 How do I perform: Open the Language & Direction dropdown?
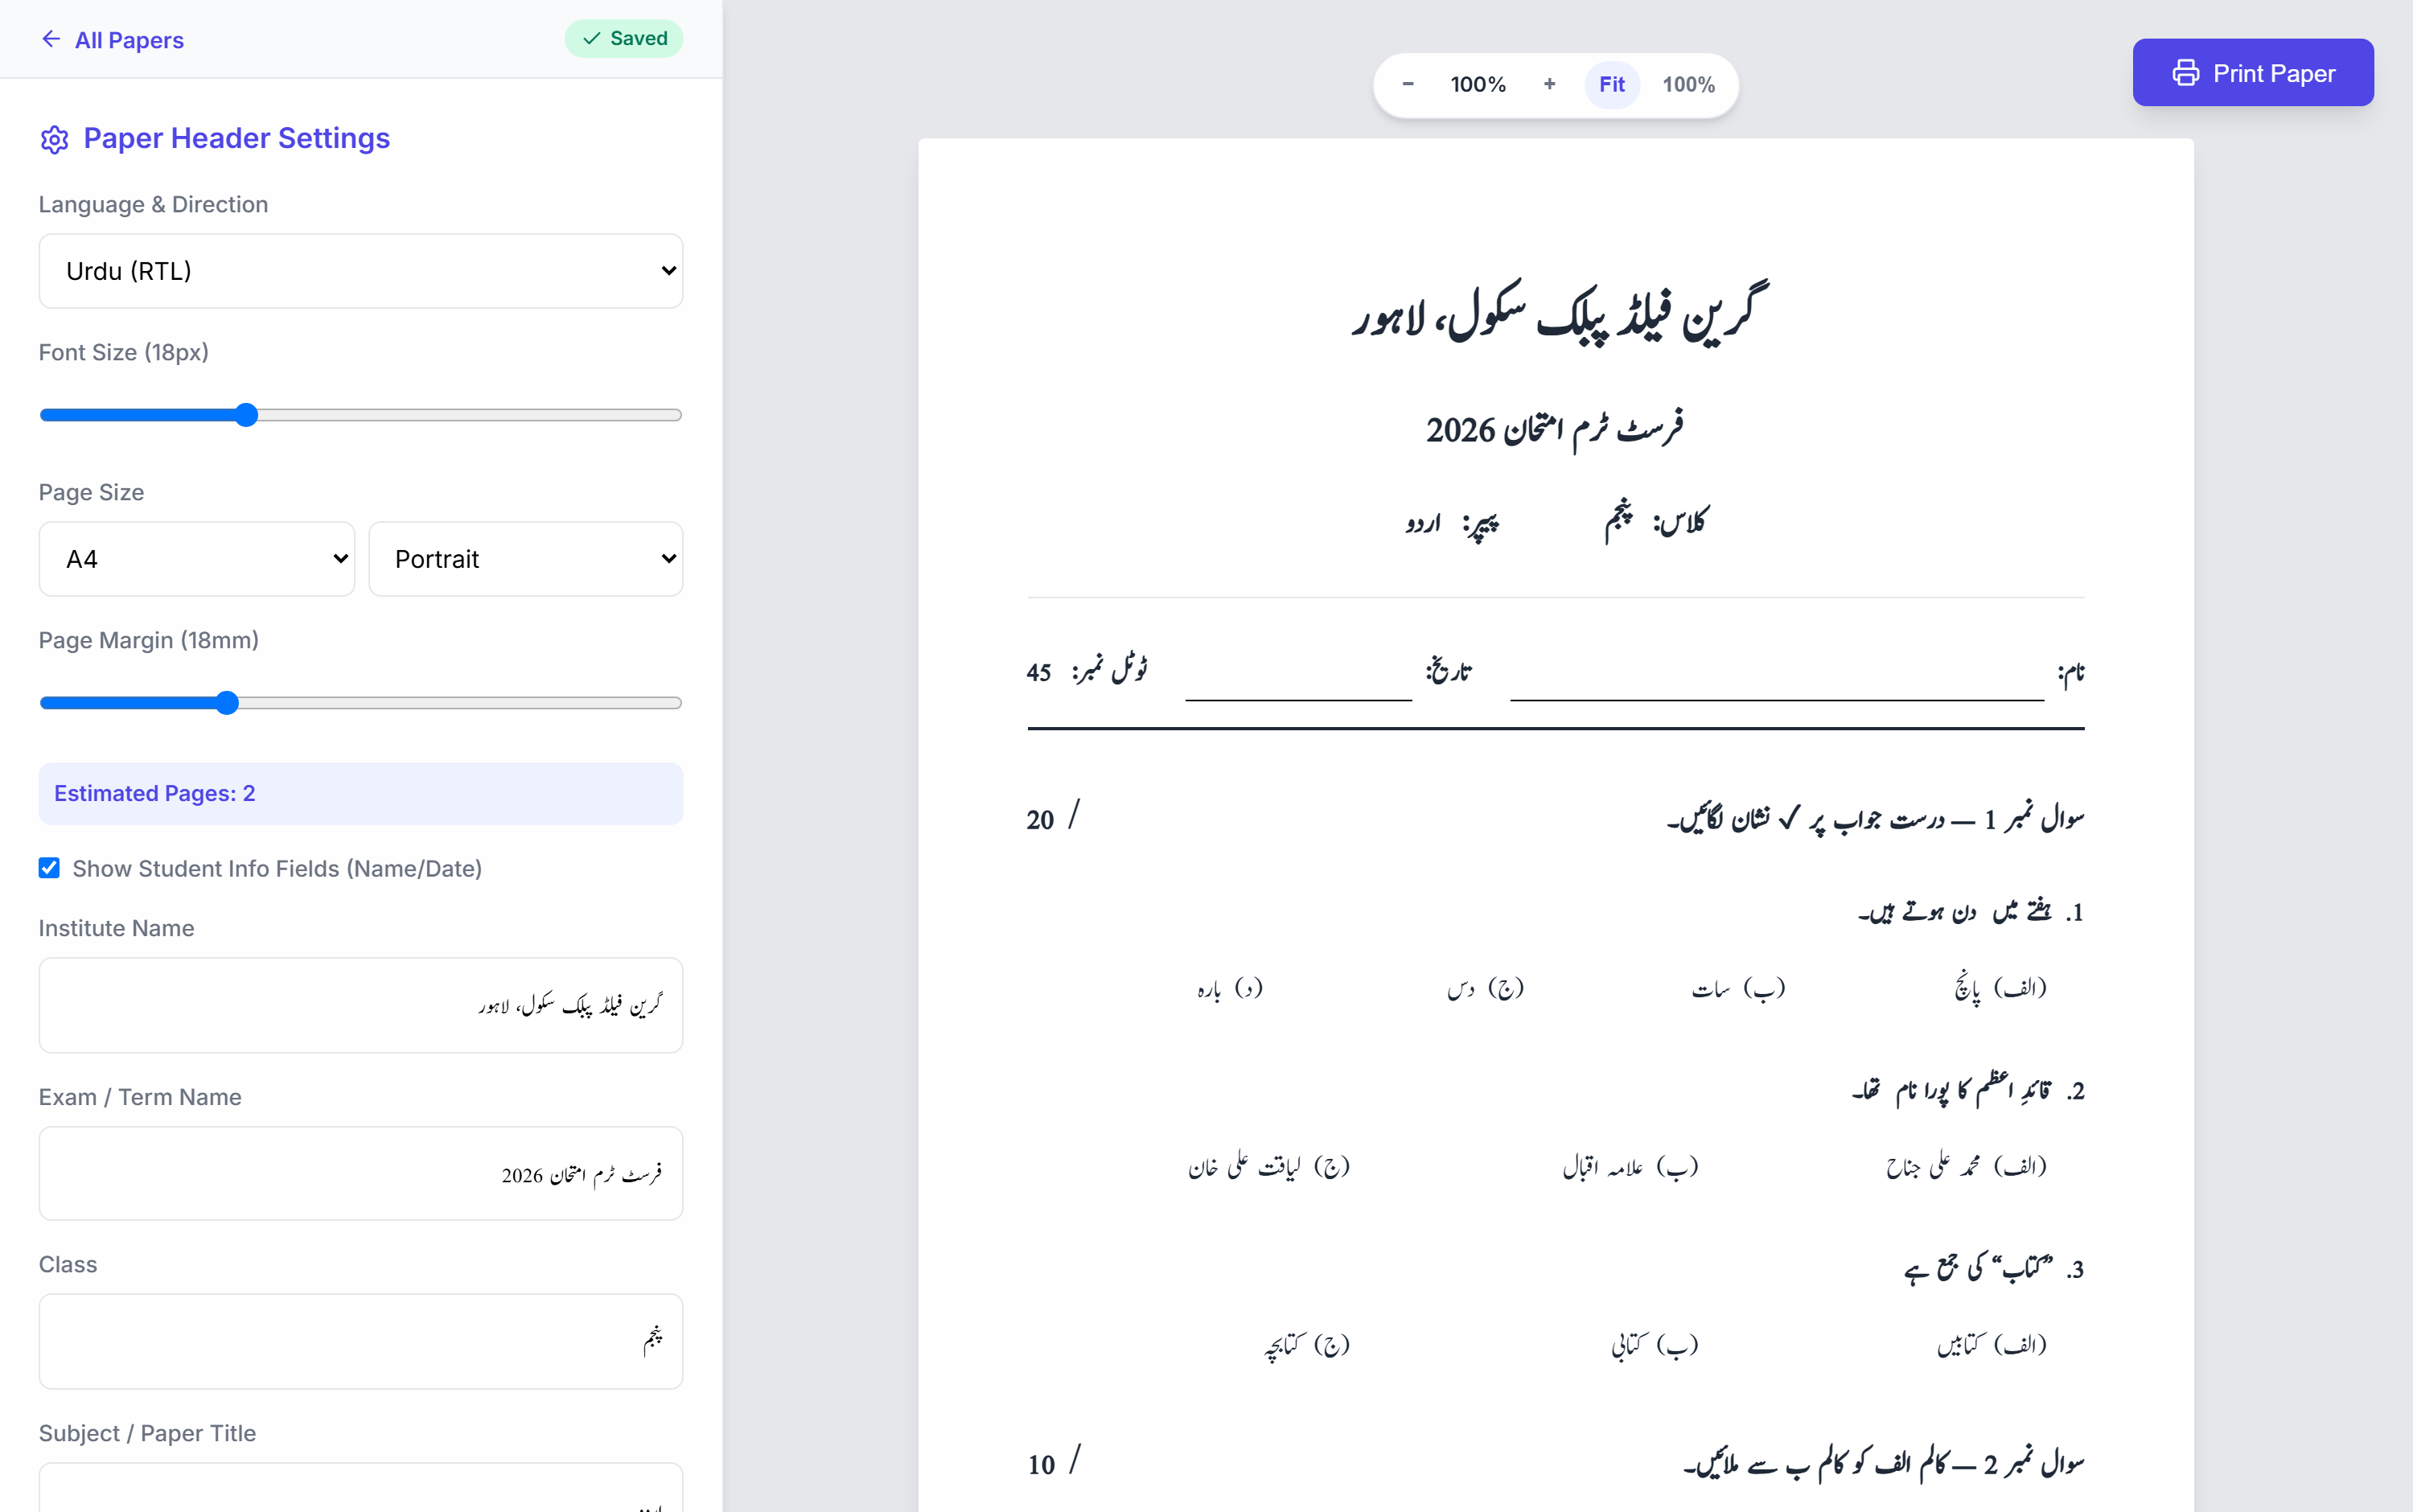point(361,271)
